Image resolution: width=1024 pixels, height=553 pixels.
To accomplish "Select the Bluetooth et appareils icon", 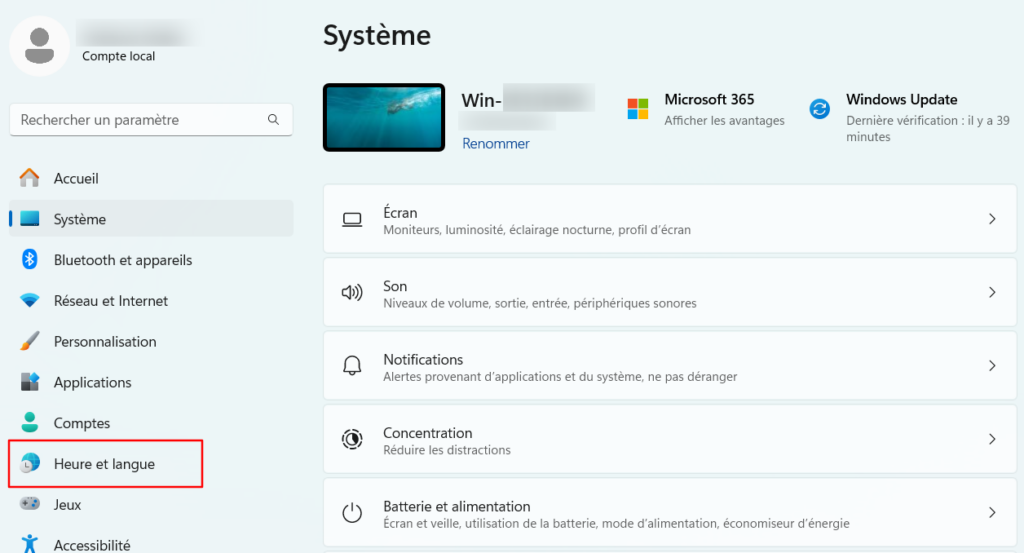I will (x=30, y=260).
